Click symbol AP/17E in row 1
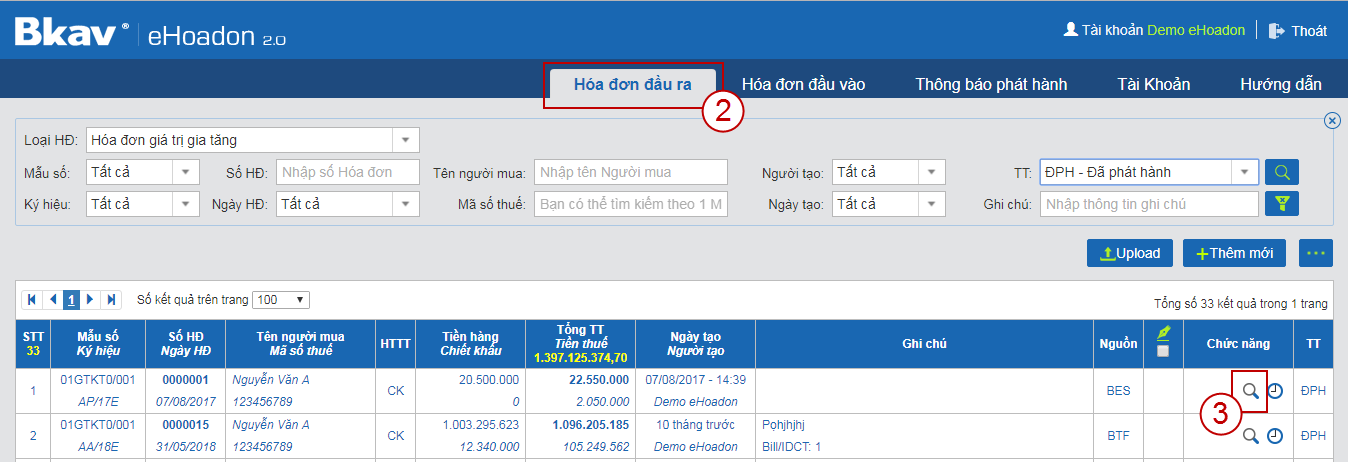Viewport: 1348px width, 462px height. pos(98,402)
